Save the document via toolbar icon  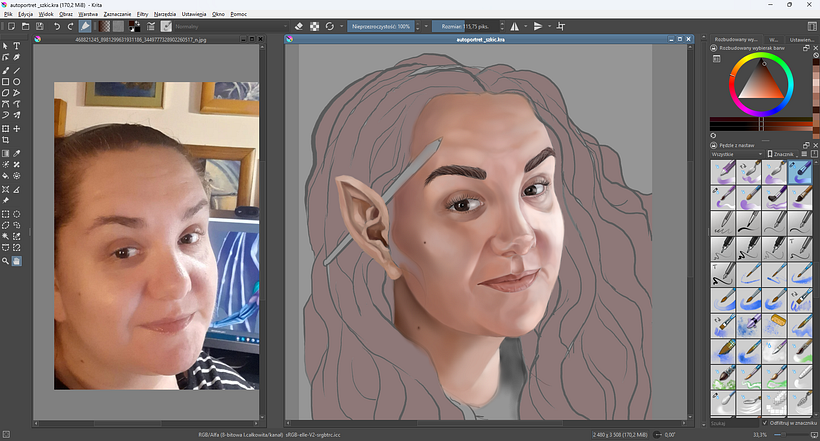[x=39, y=26]
